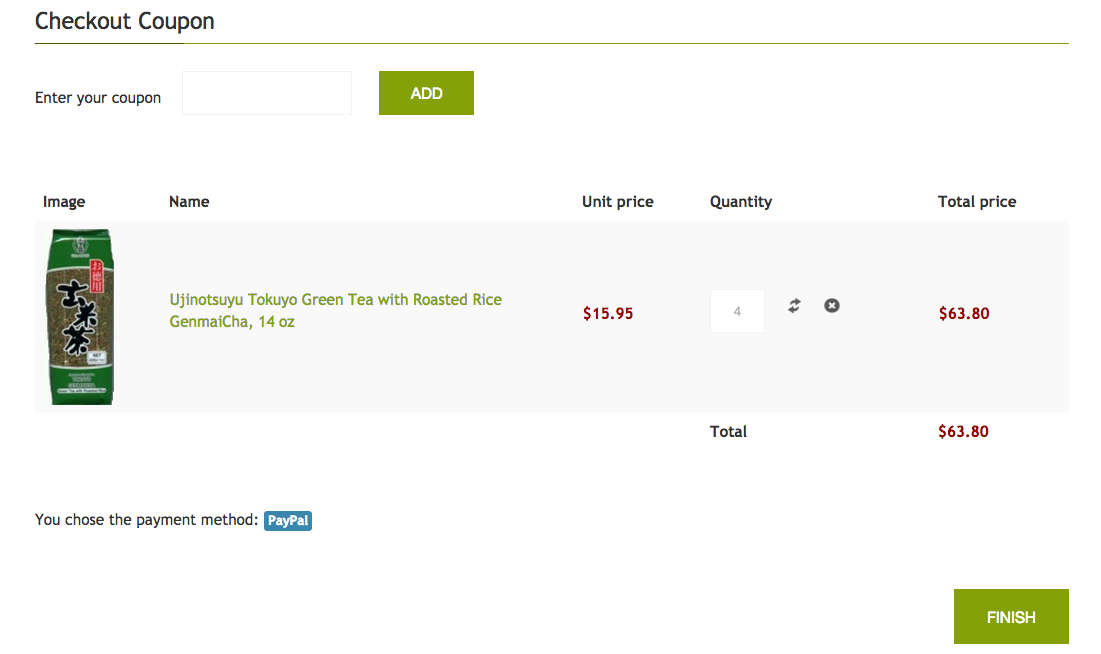Click 'You chose the payment method' text
The image size is (1101, 654).
pos(147,520)
